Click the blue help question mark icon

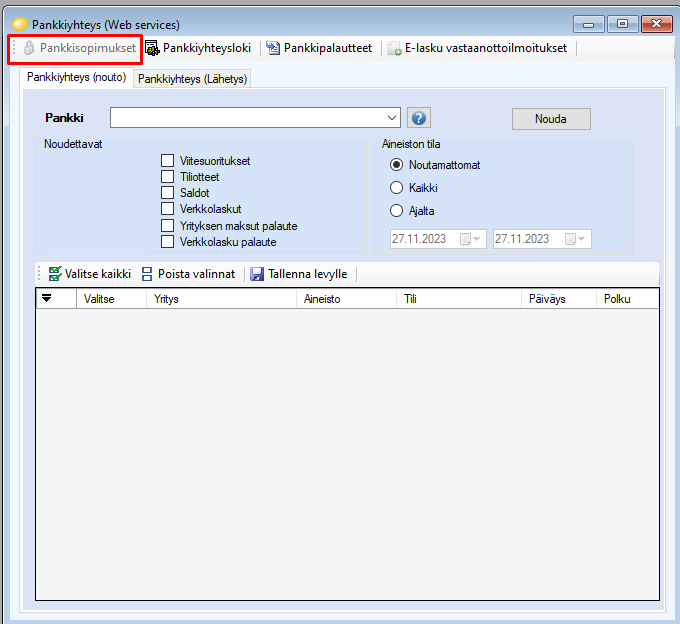(x=419, y=118)
